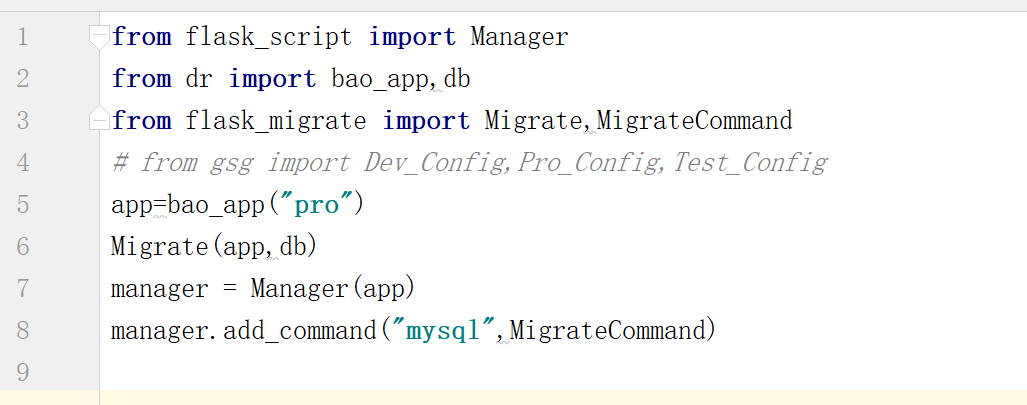
Task: Click the manager variable on line 7
Action: point(160,289)
